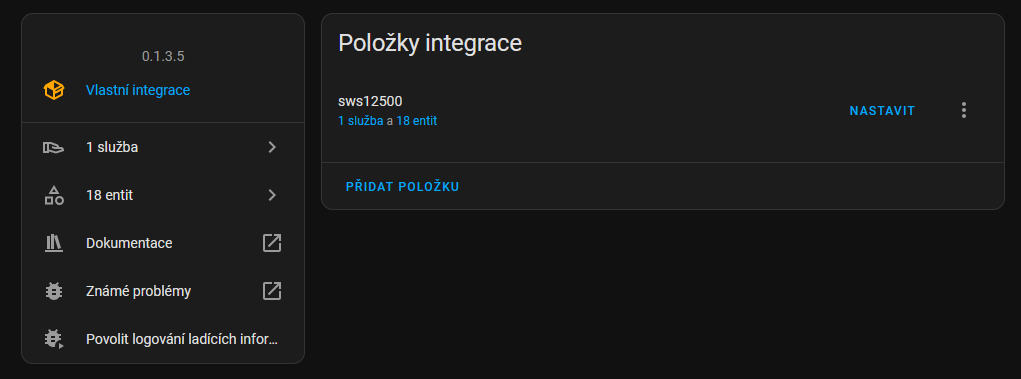Click the orange custom integration box icon
The image size is (1021, 379).
tap(53, 90)
